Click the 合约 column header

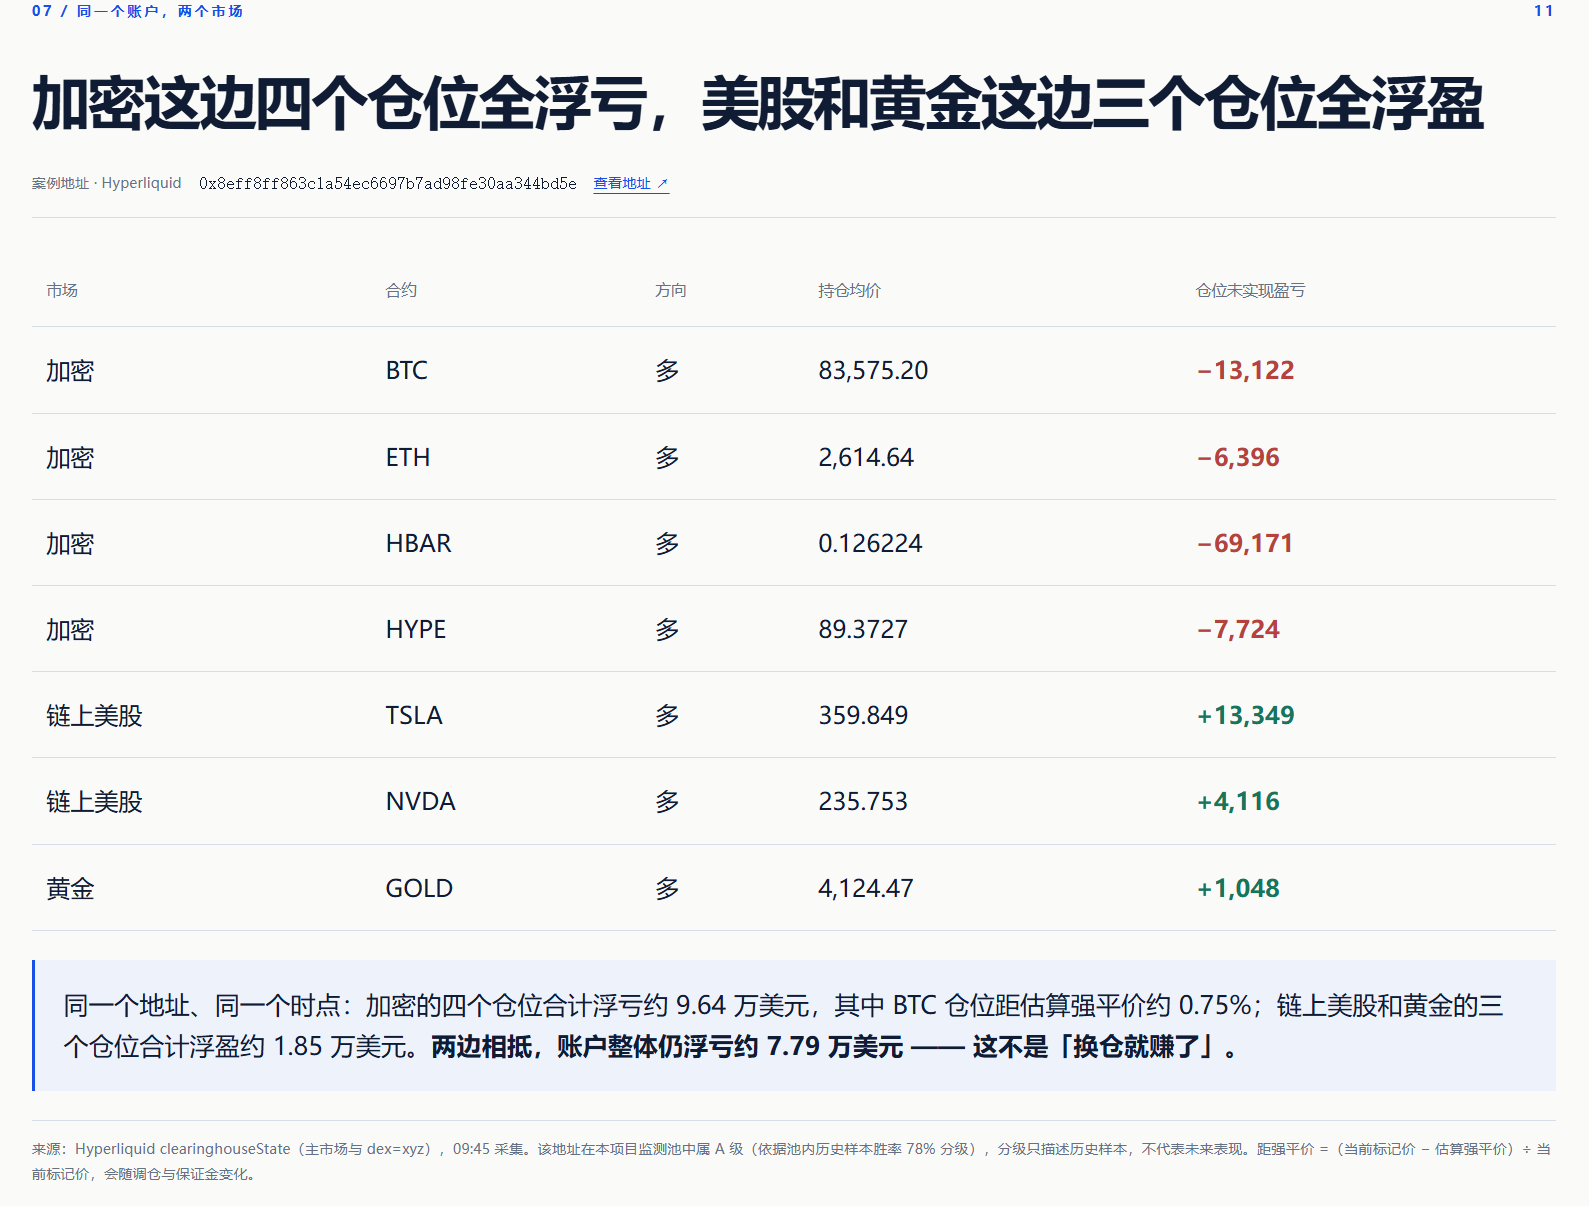401,290
